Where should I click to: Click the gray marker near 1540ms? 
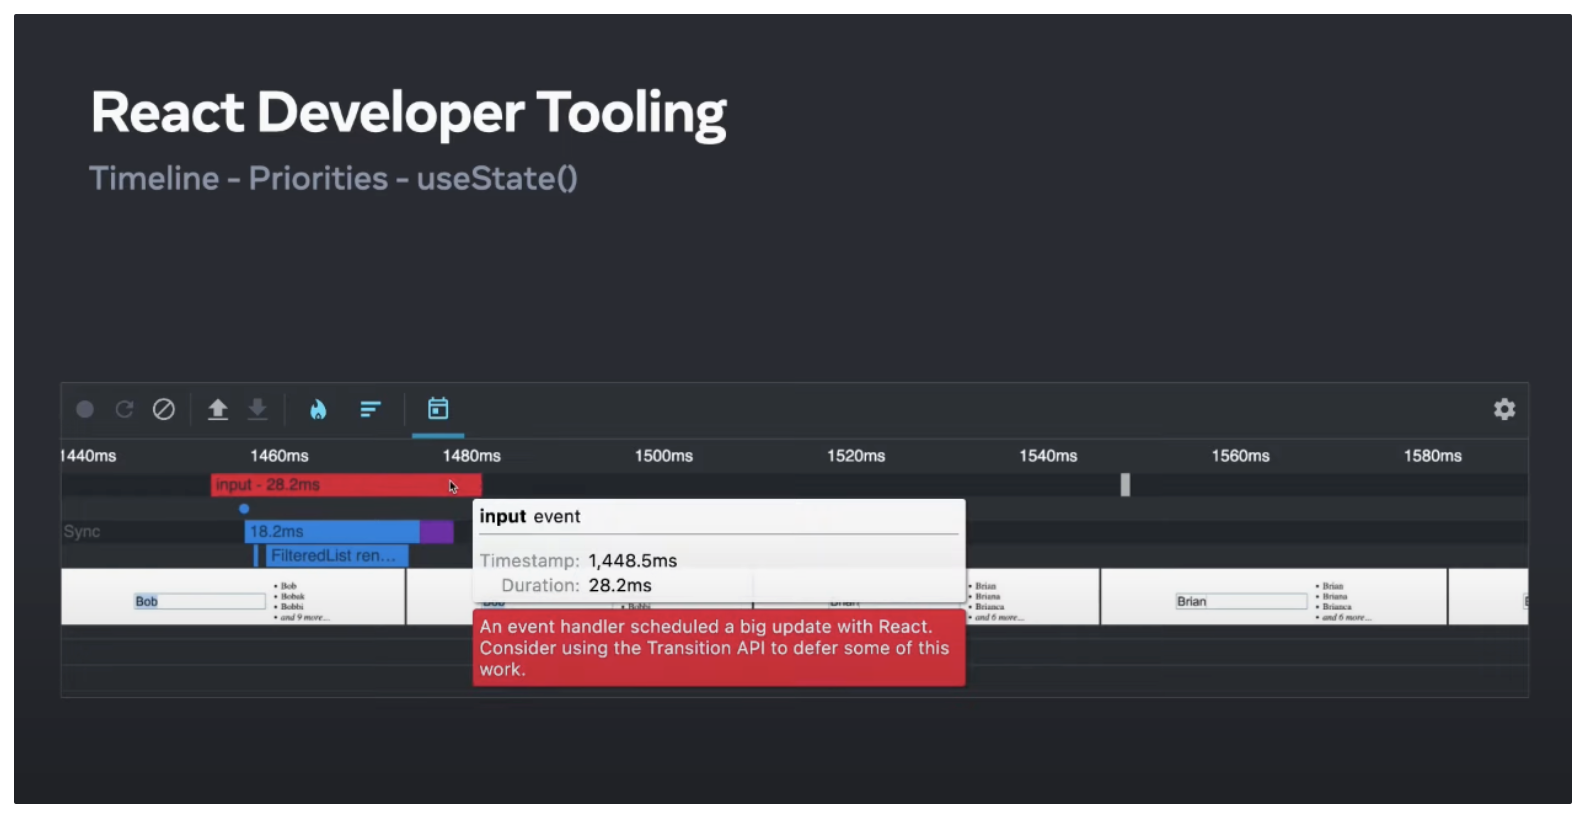[x=1125, y=485]
